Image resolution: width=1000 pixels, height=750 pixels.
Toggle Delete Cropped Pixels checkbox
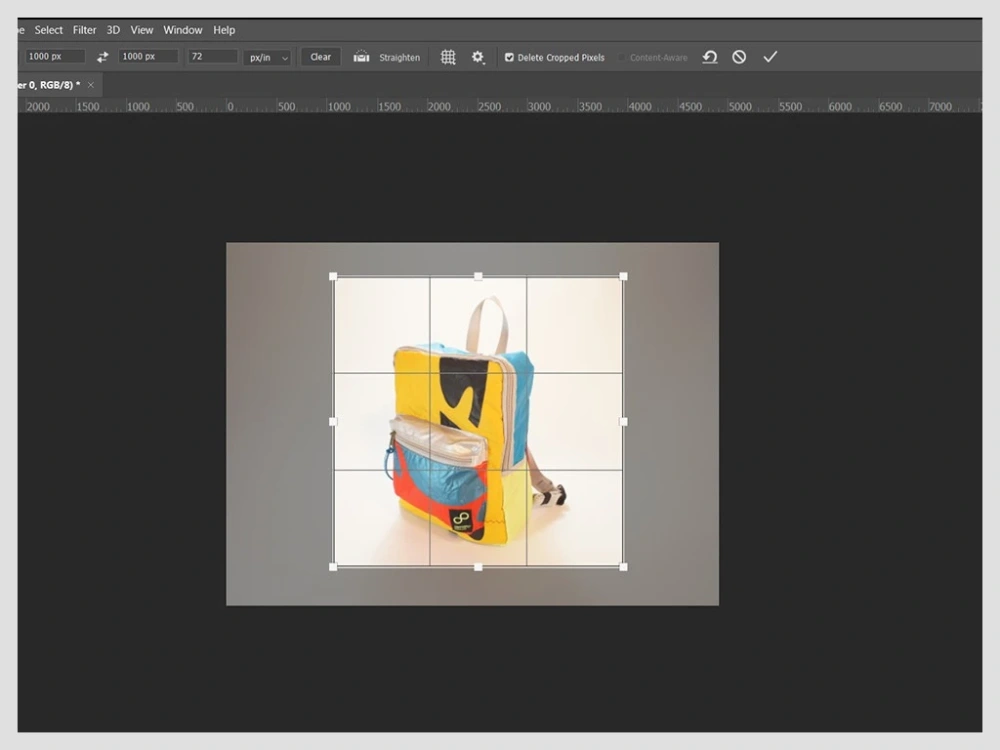click(x=509, y=57)
